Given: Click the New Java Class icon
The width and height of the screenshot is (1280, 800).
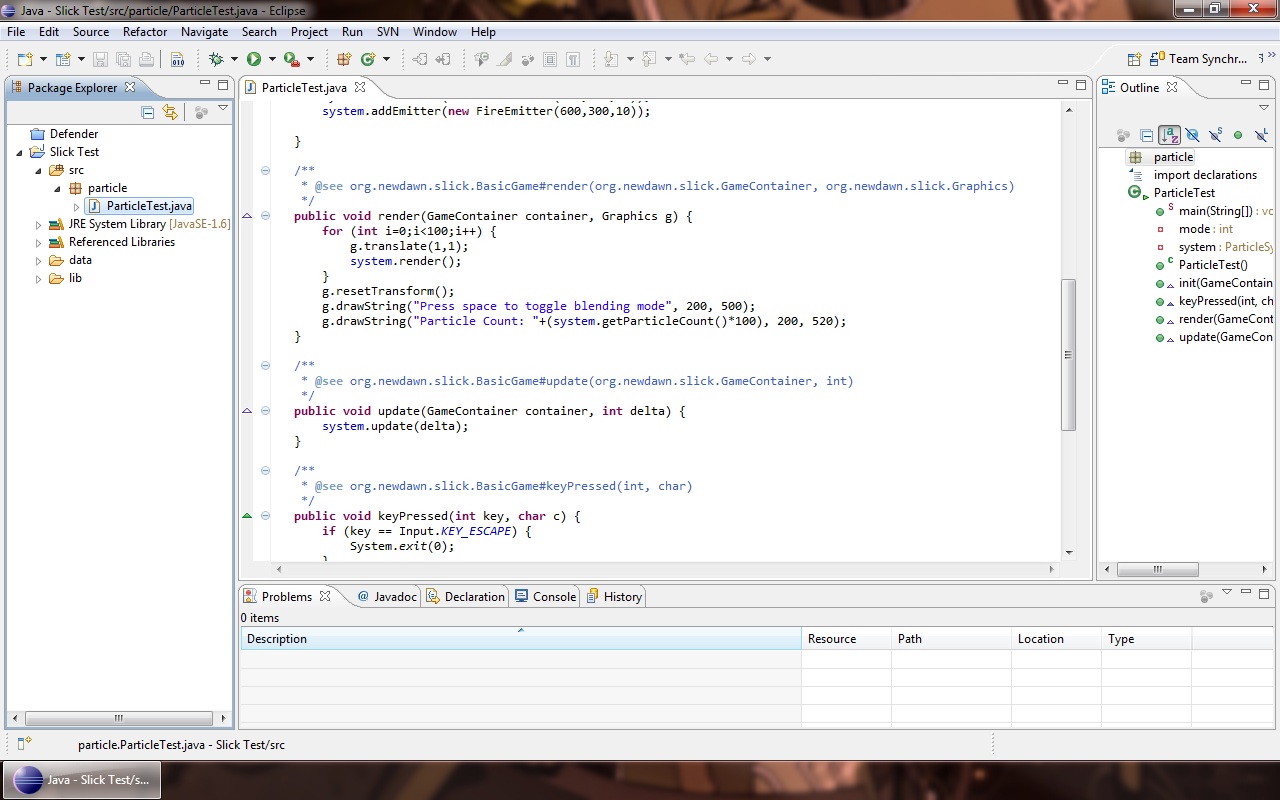Looking at the screenshot, I should point(368,59).
